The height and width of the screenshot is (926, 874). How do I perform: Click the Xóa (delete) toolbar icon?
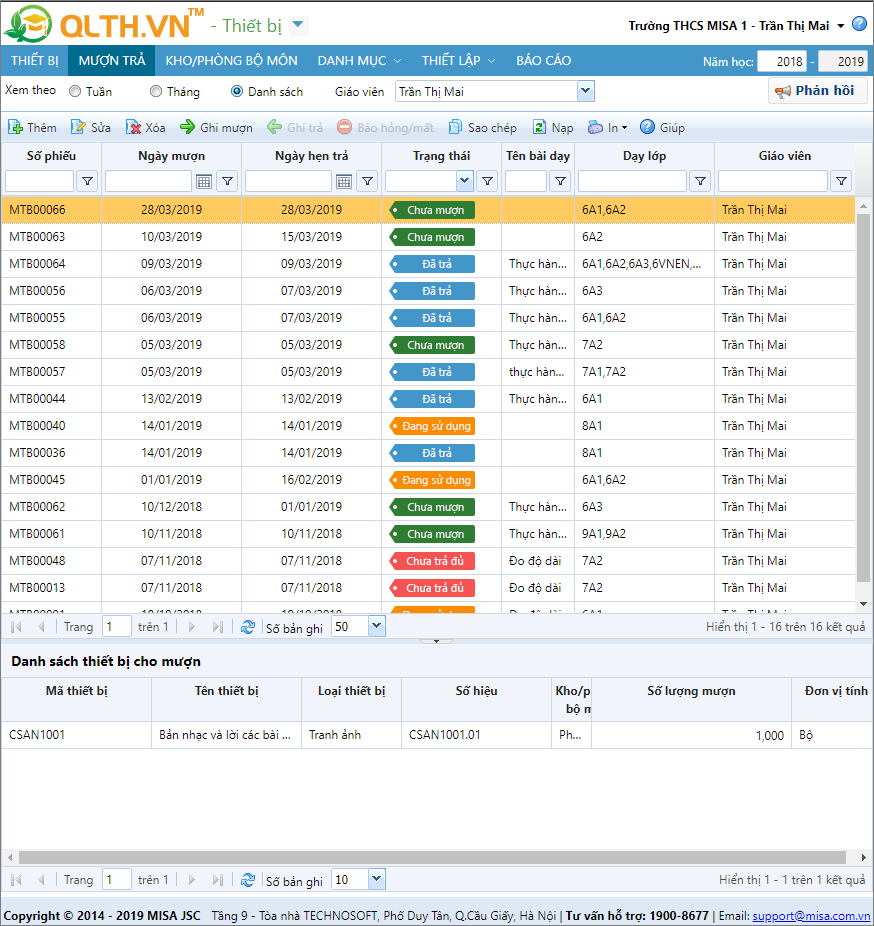click(133, 127)
